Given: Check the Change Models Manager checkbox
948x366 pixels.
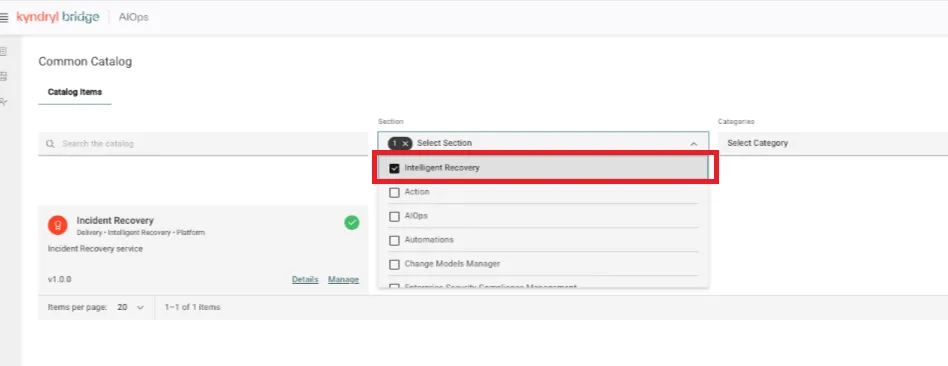Looking at the screenshot, I should (394, 265).
